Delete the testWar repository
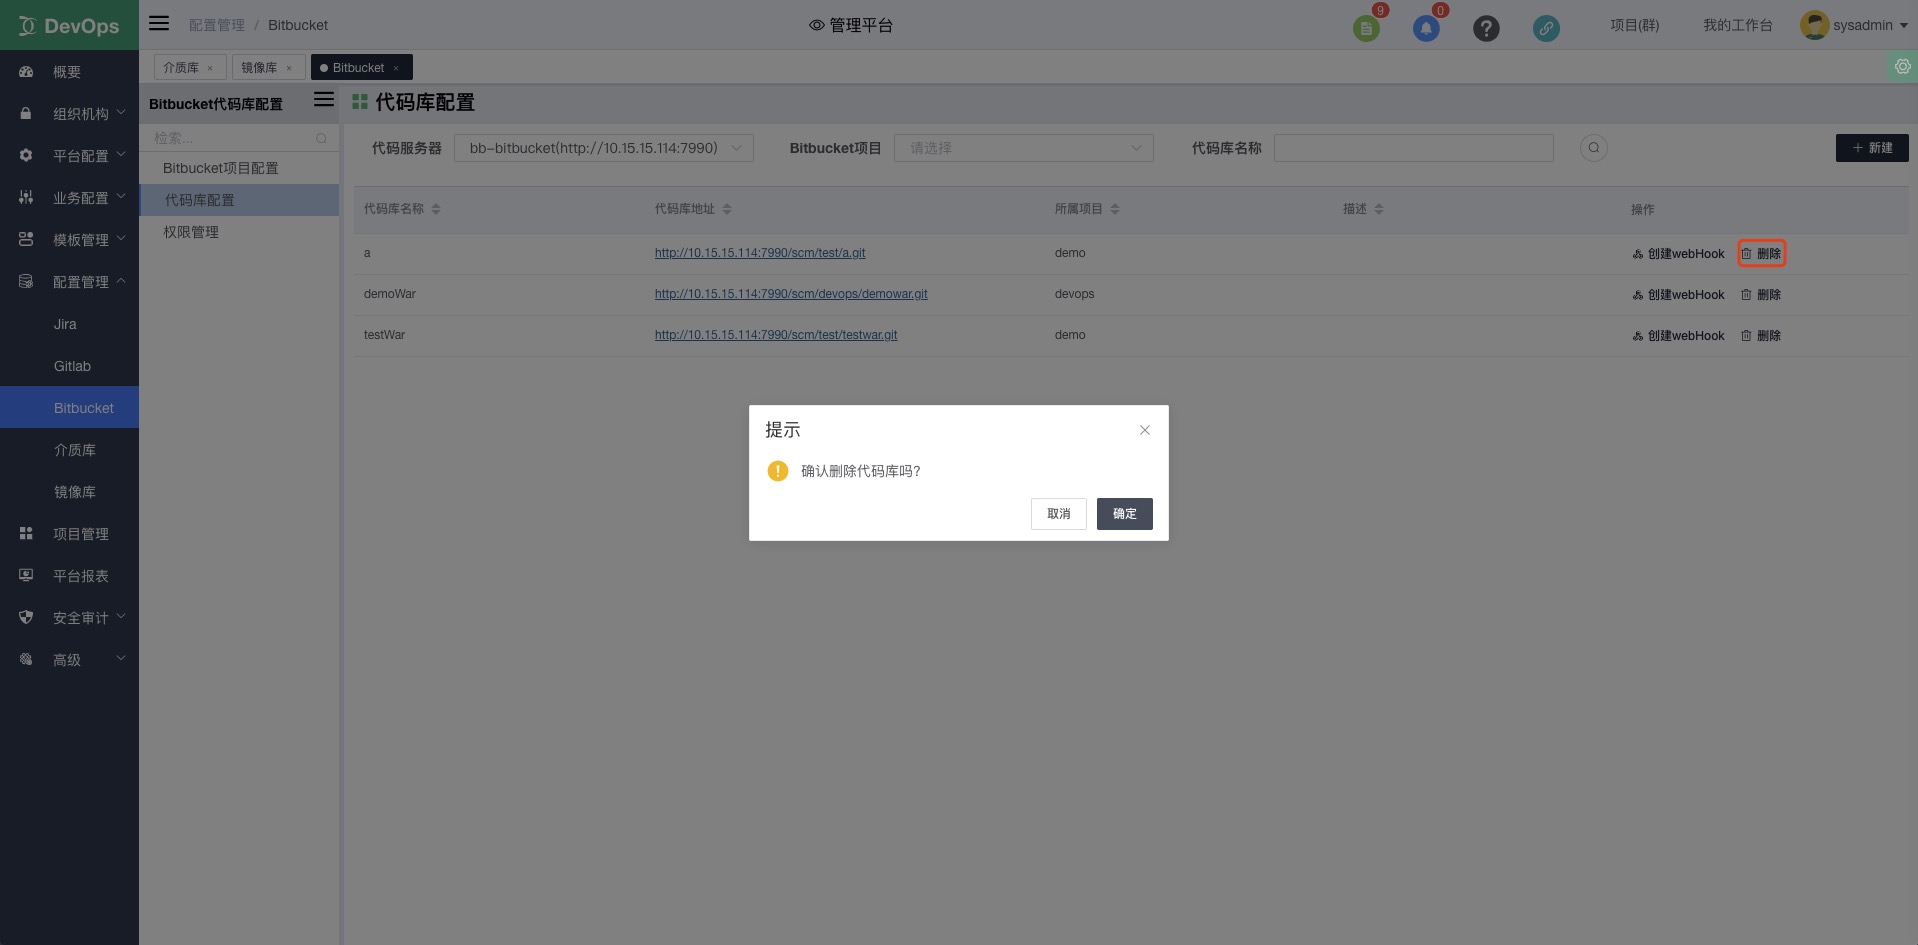Screen dimensions: 1918x945 coord(1761,336)
